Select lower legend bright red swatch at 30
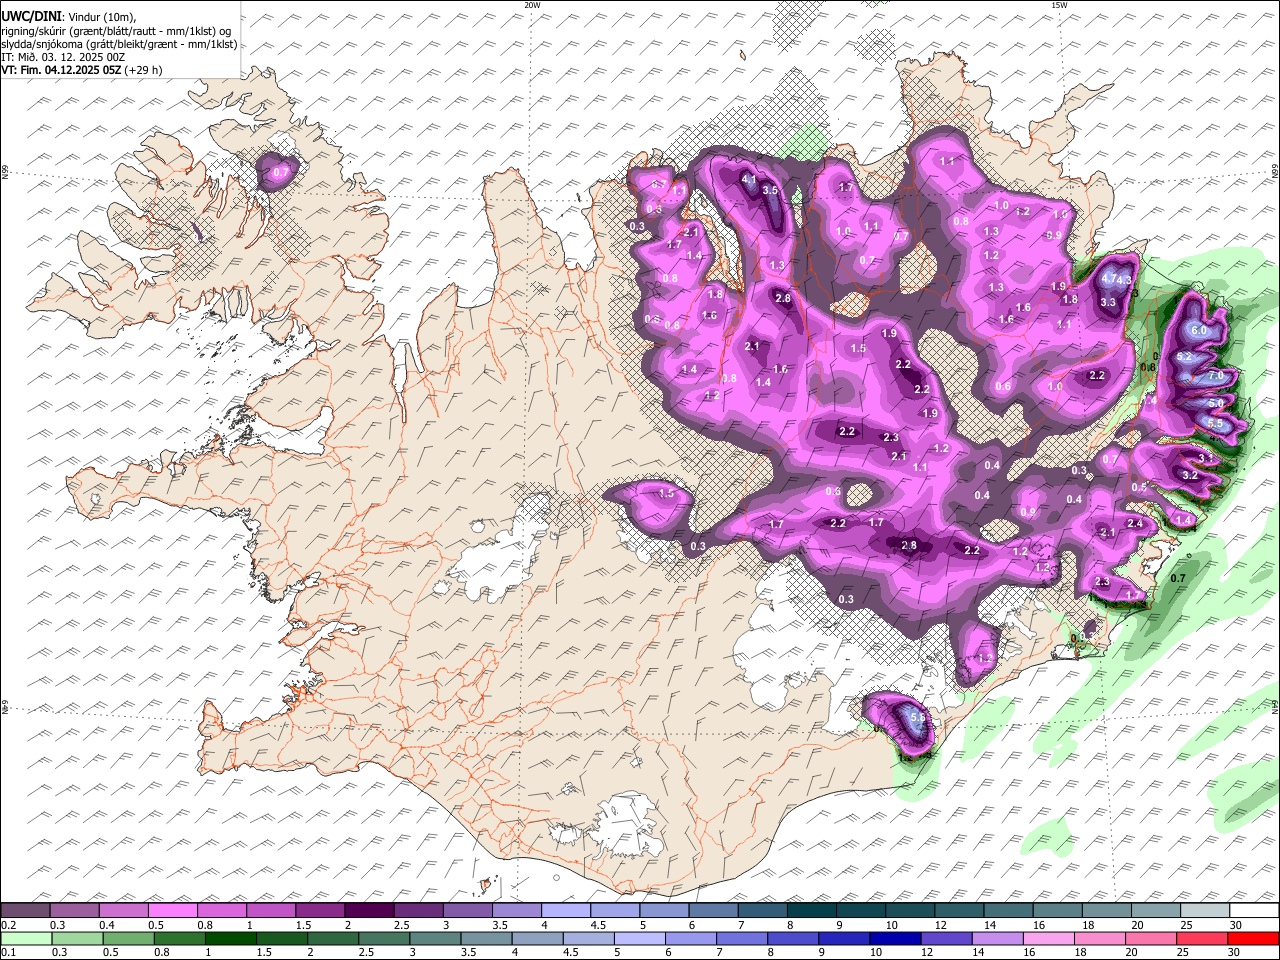The width and height of the screenshot is (1280, 960). [x=1253, y=938]
